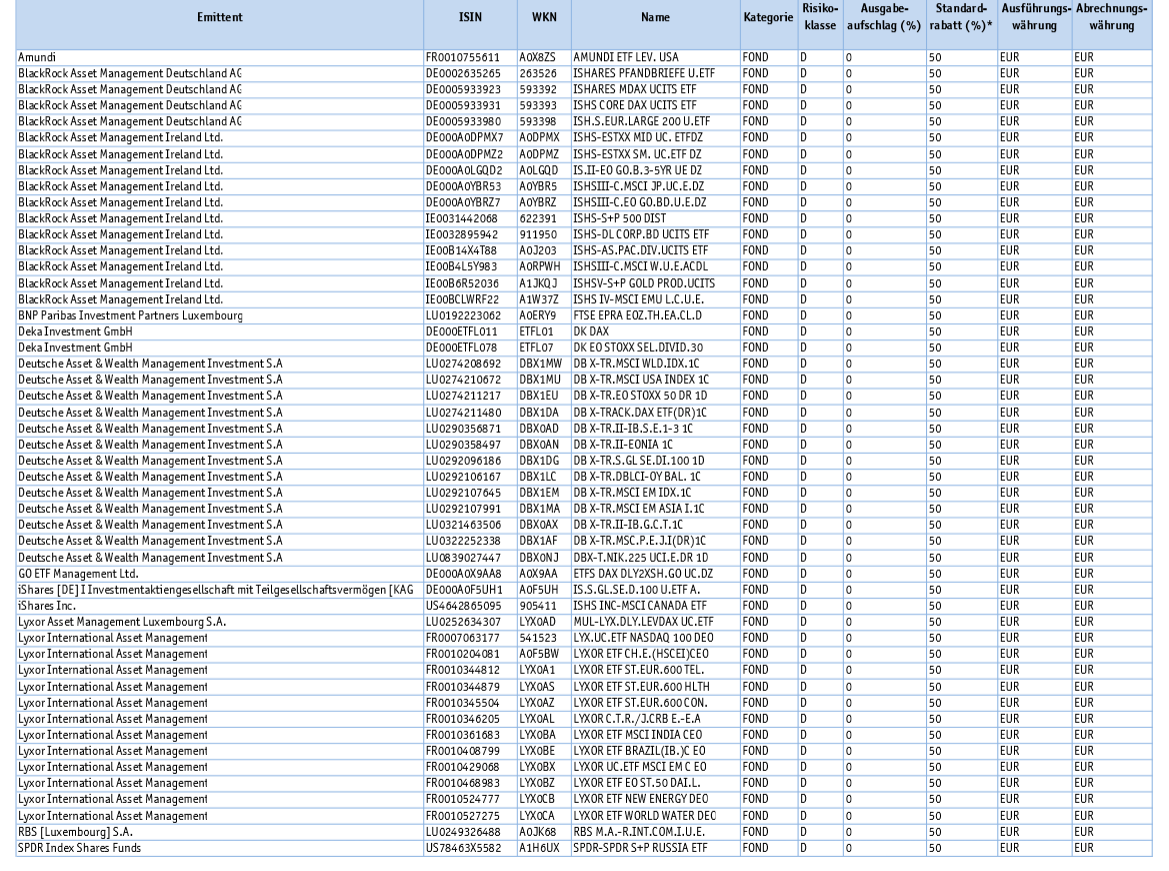Select WKN 593393 cell
The image size is (1169, 871).
pos(544,105)
